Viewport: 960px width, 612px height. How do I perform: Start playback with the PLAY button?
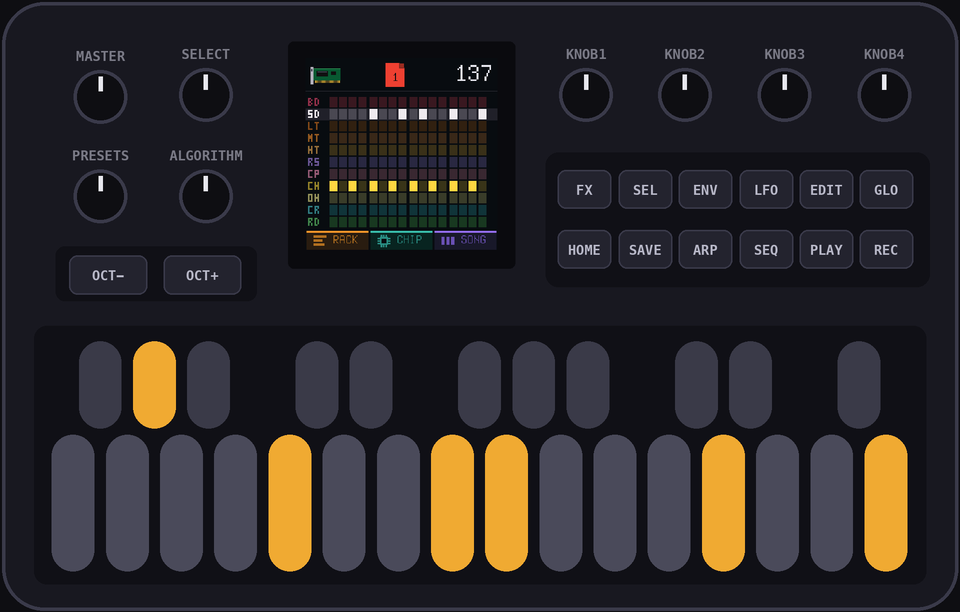click(x=826, y=250)
